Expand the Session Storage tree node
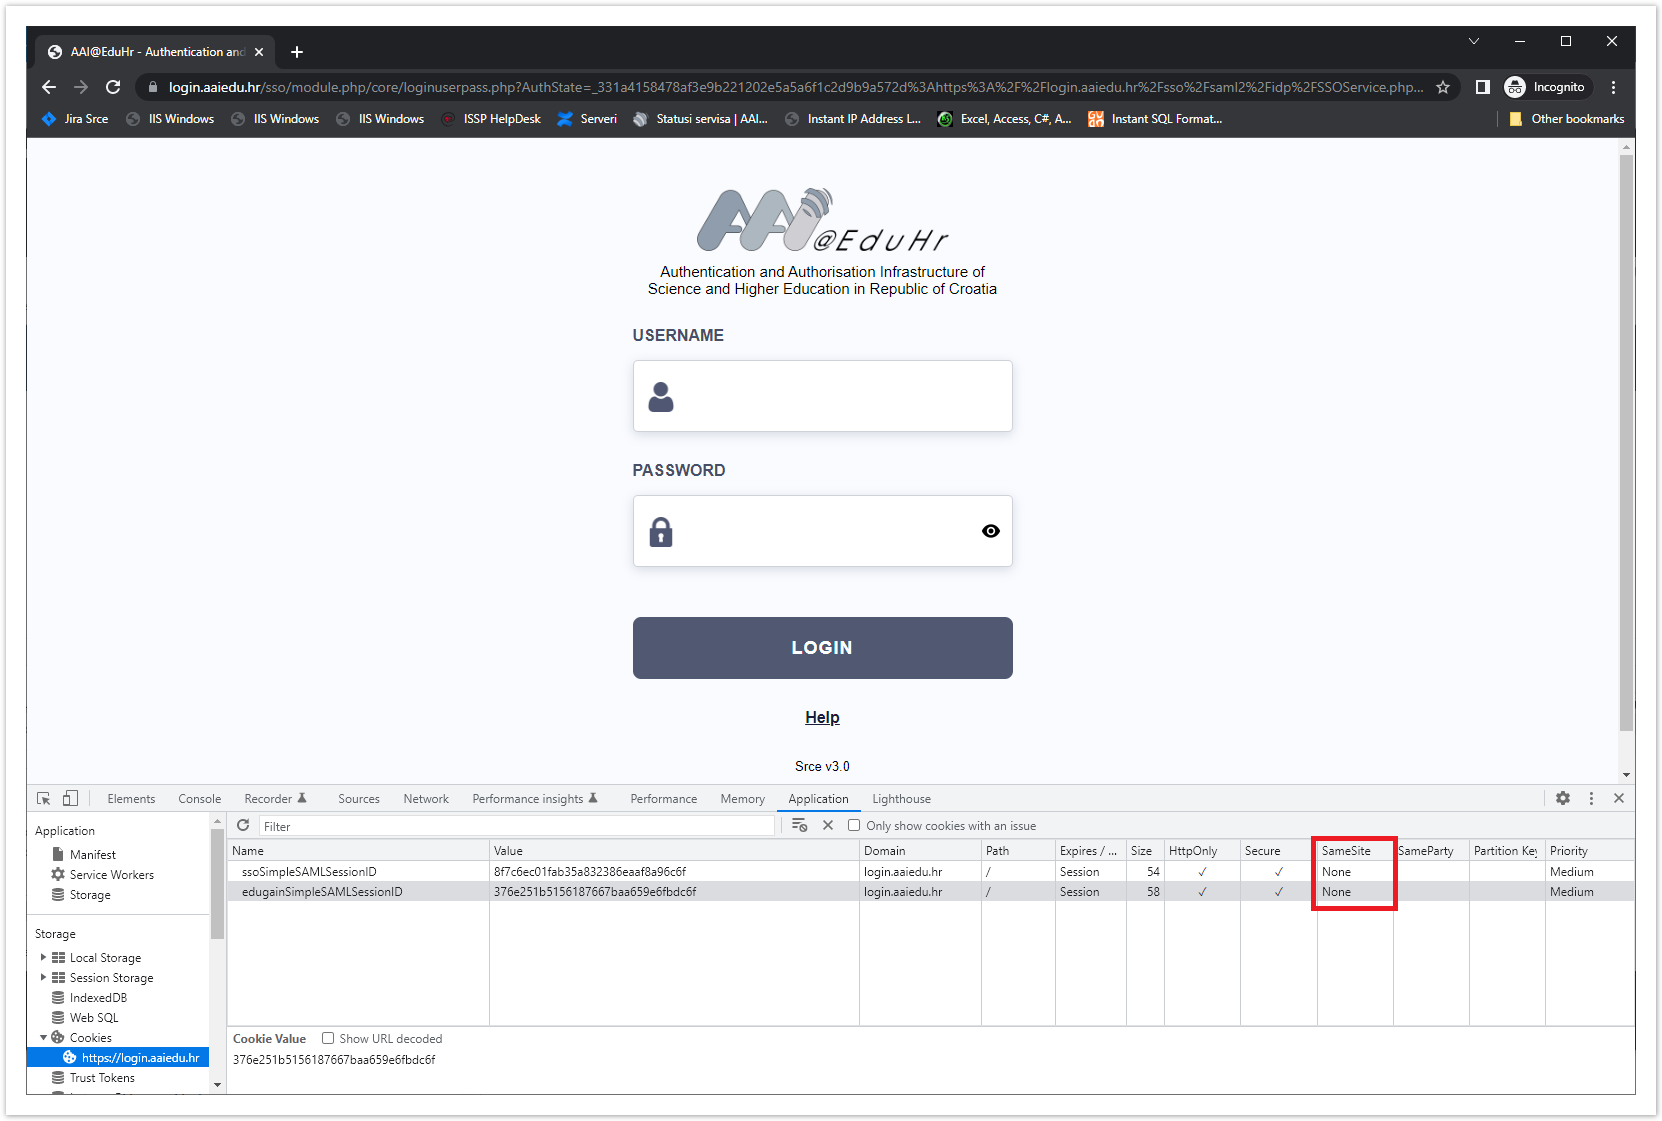This screenshot has height=1121, width=1662. coord(43,978)
